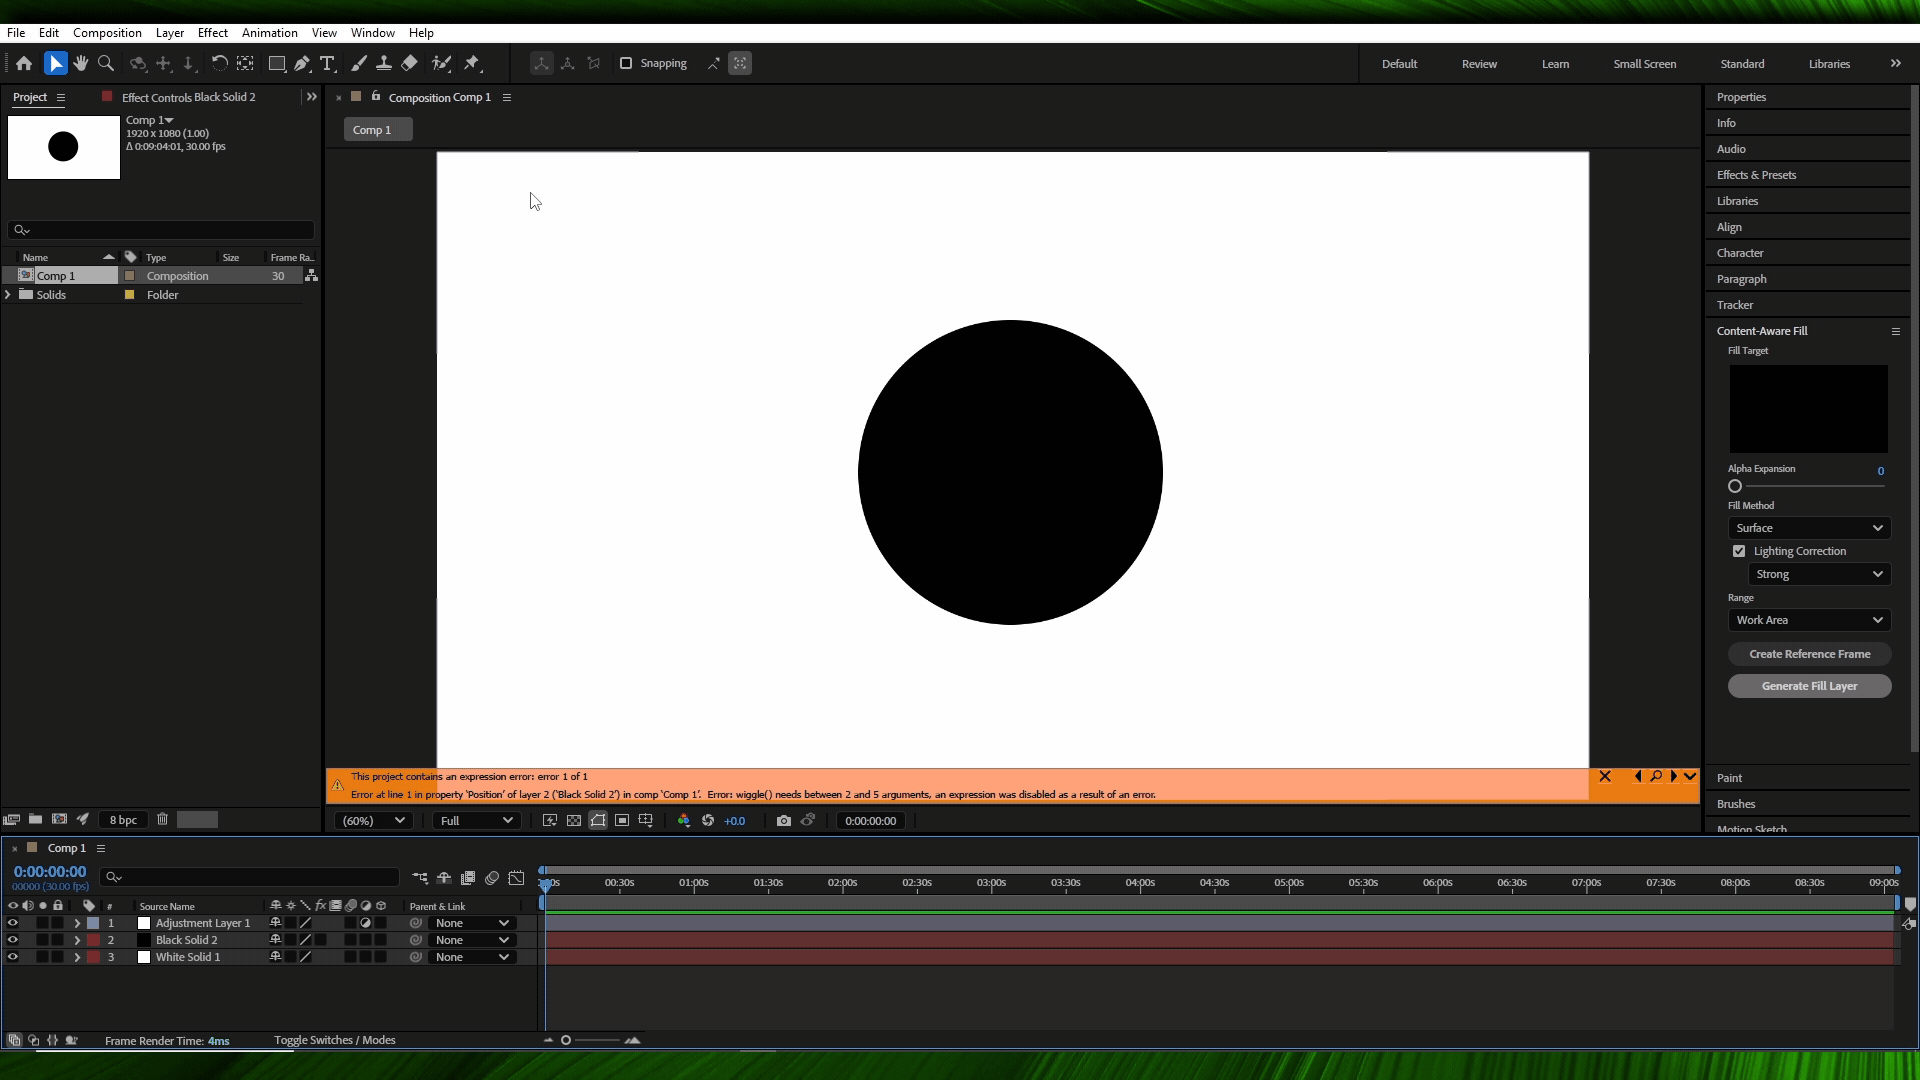
Task: Select the Zoom magnifier tool
Action: click(106, 63)
